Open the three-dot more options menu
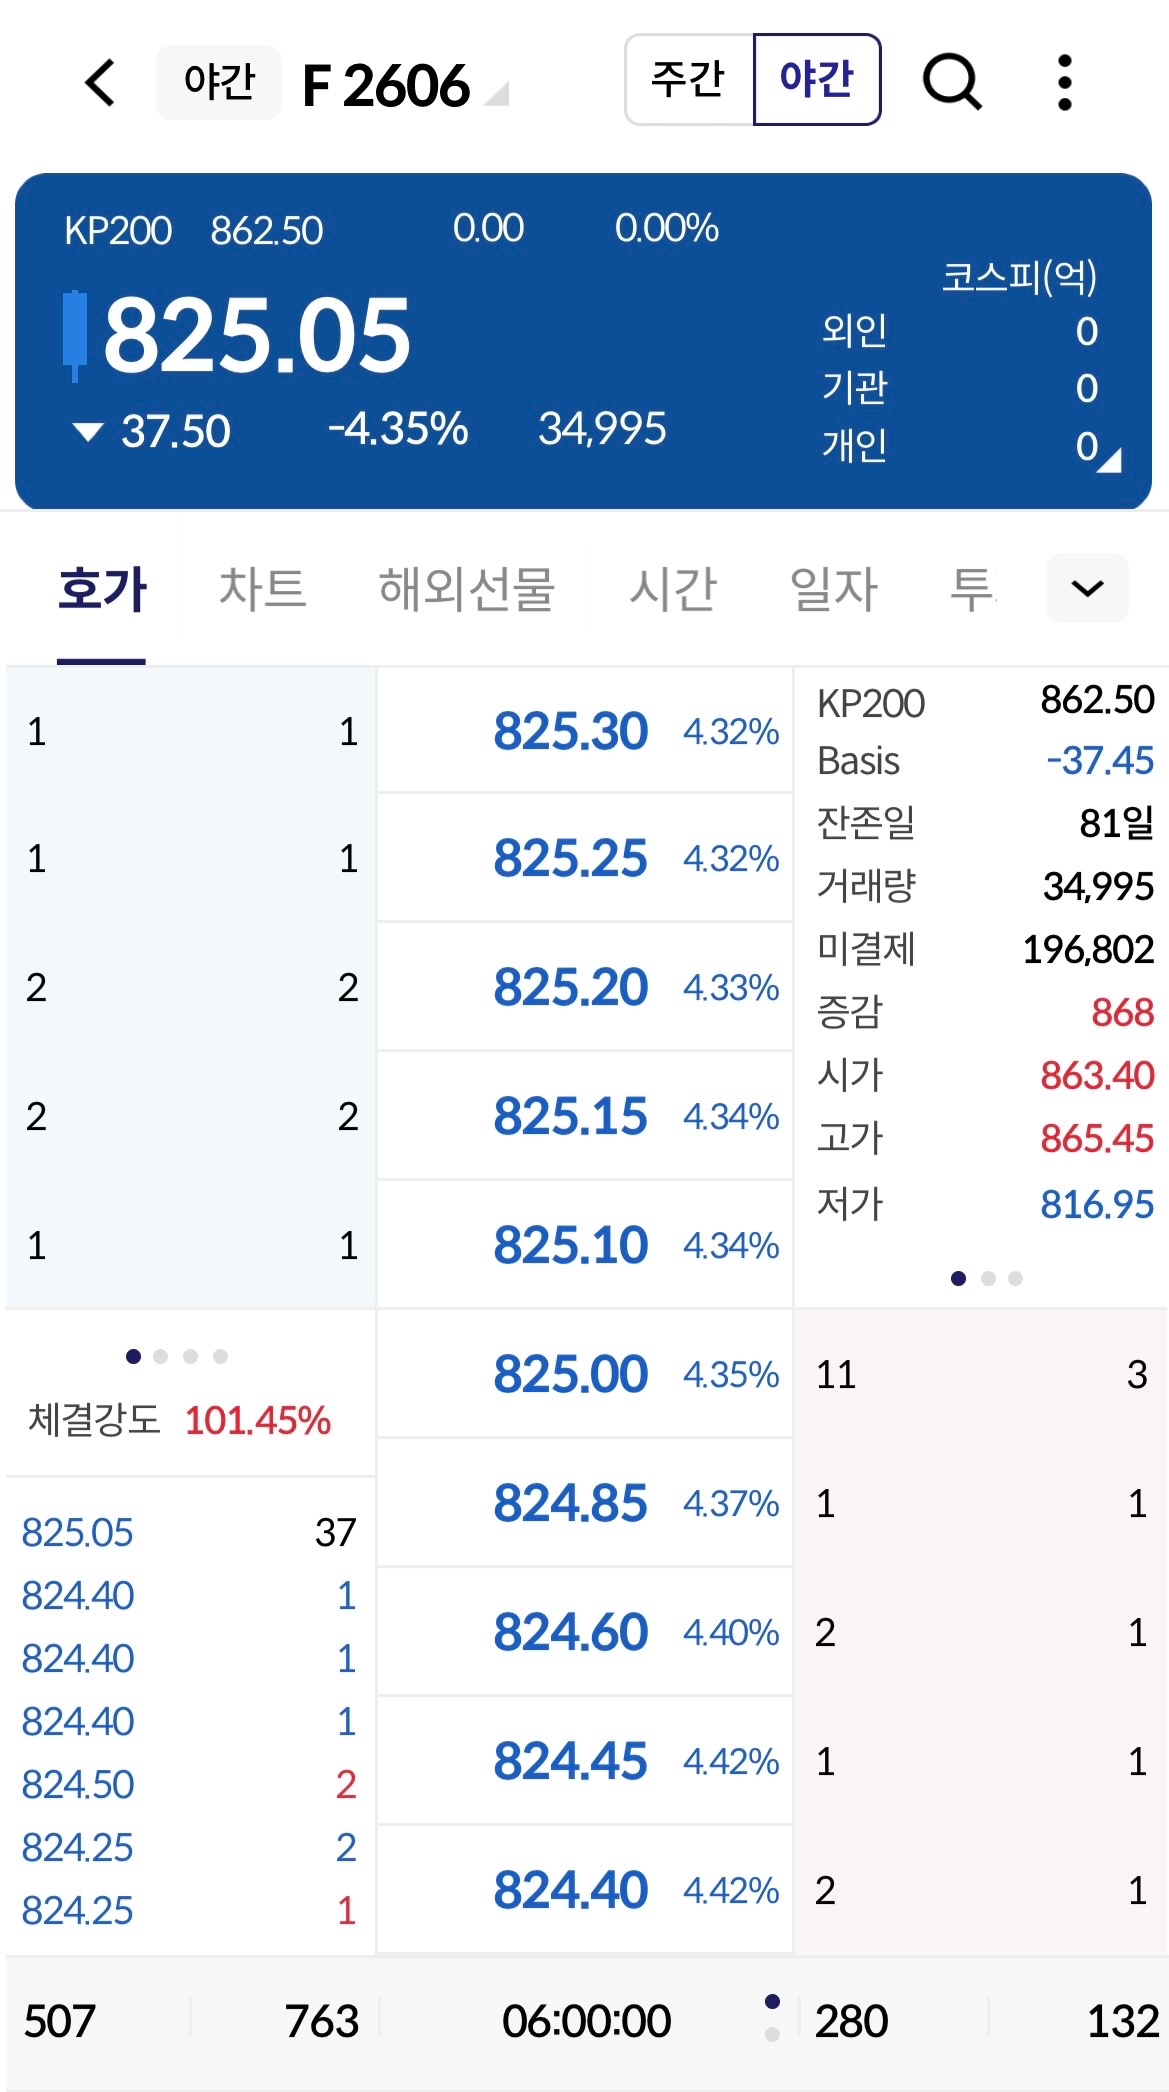Screen dimensions: 1169x2092 [x=1064, y=82]
